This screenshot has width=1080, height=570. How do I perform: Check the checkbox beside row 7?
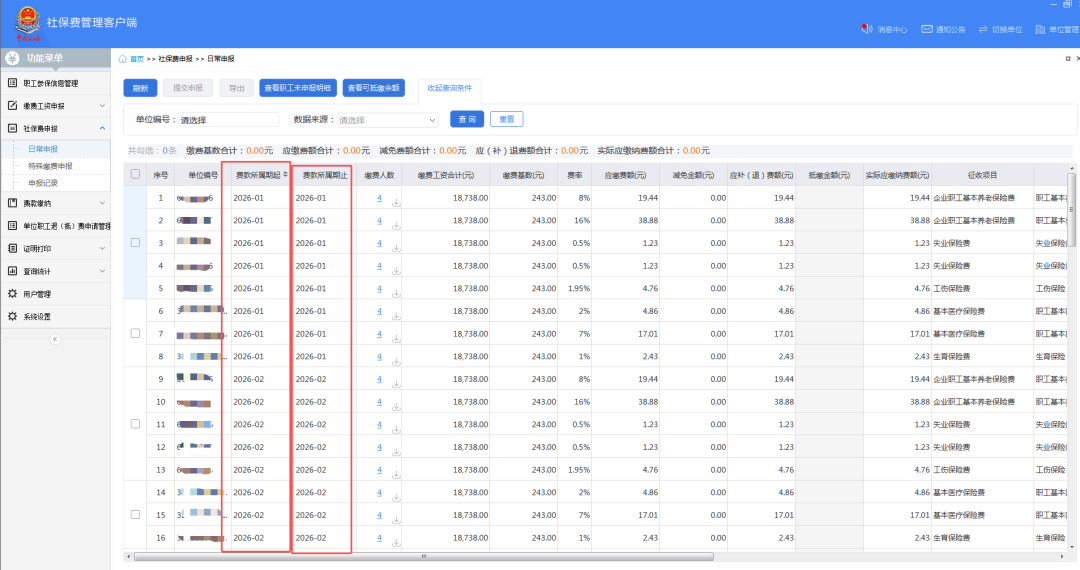pyautogui.click(x=136, y=333)
